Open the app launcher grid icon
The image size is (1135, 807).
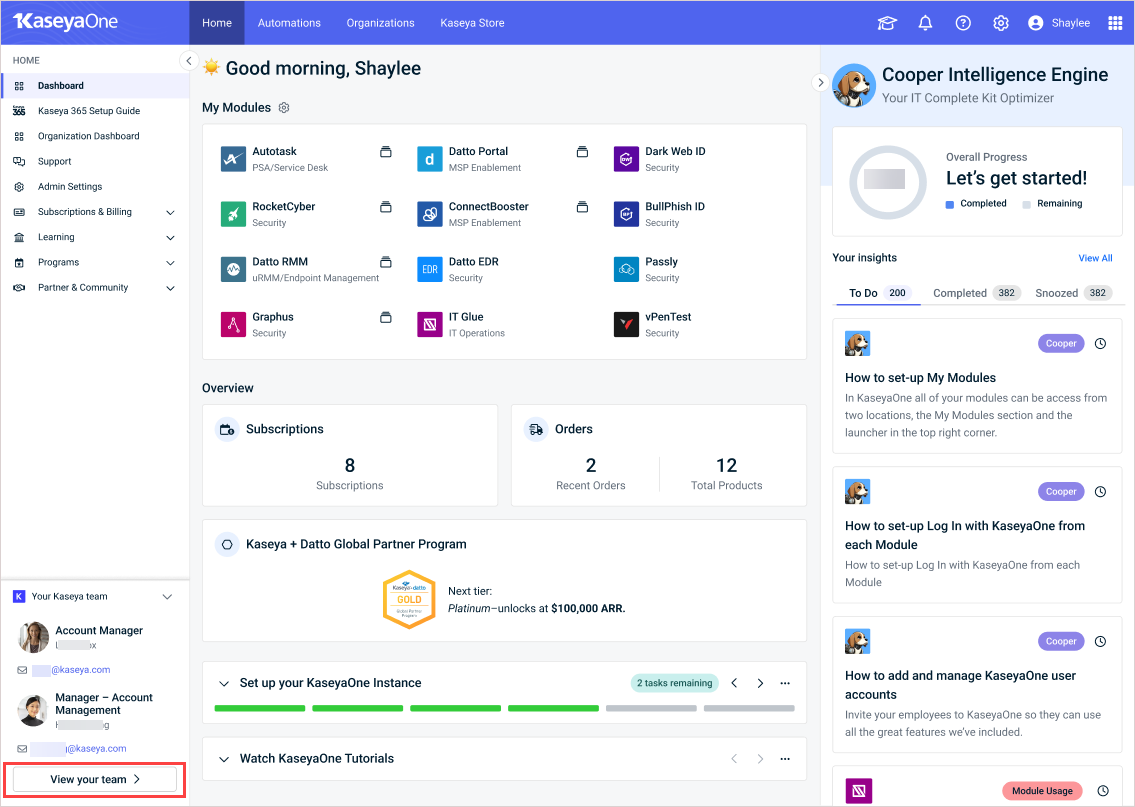pyautogui.click(x=1115, y=23)
